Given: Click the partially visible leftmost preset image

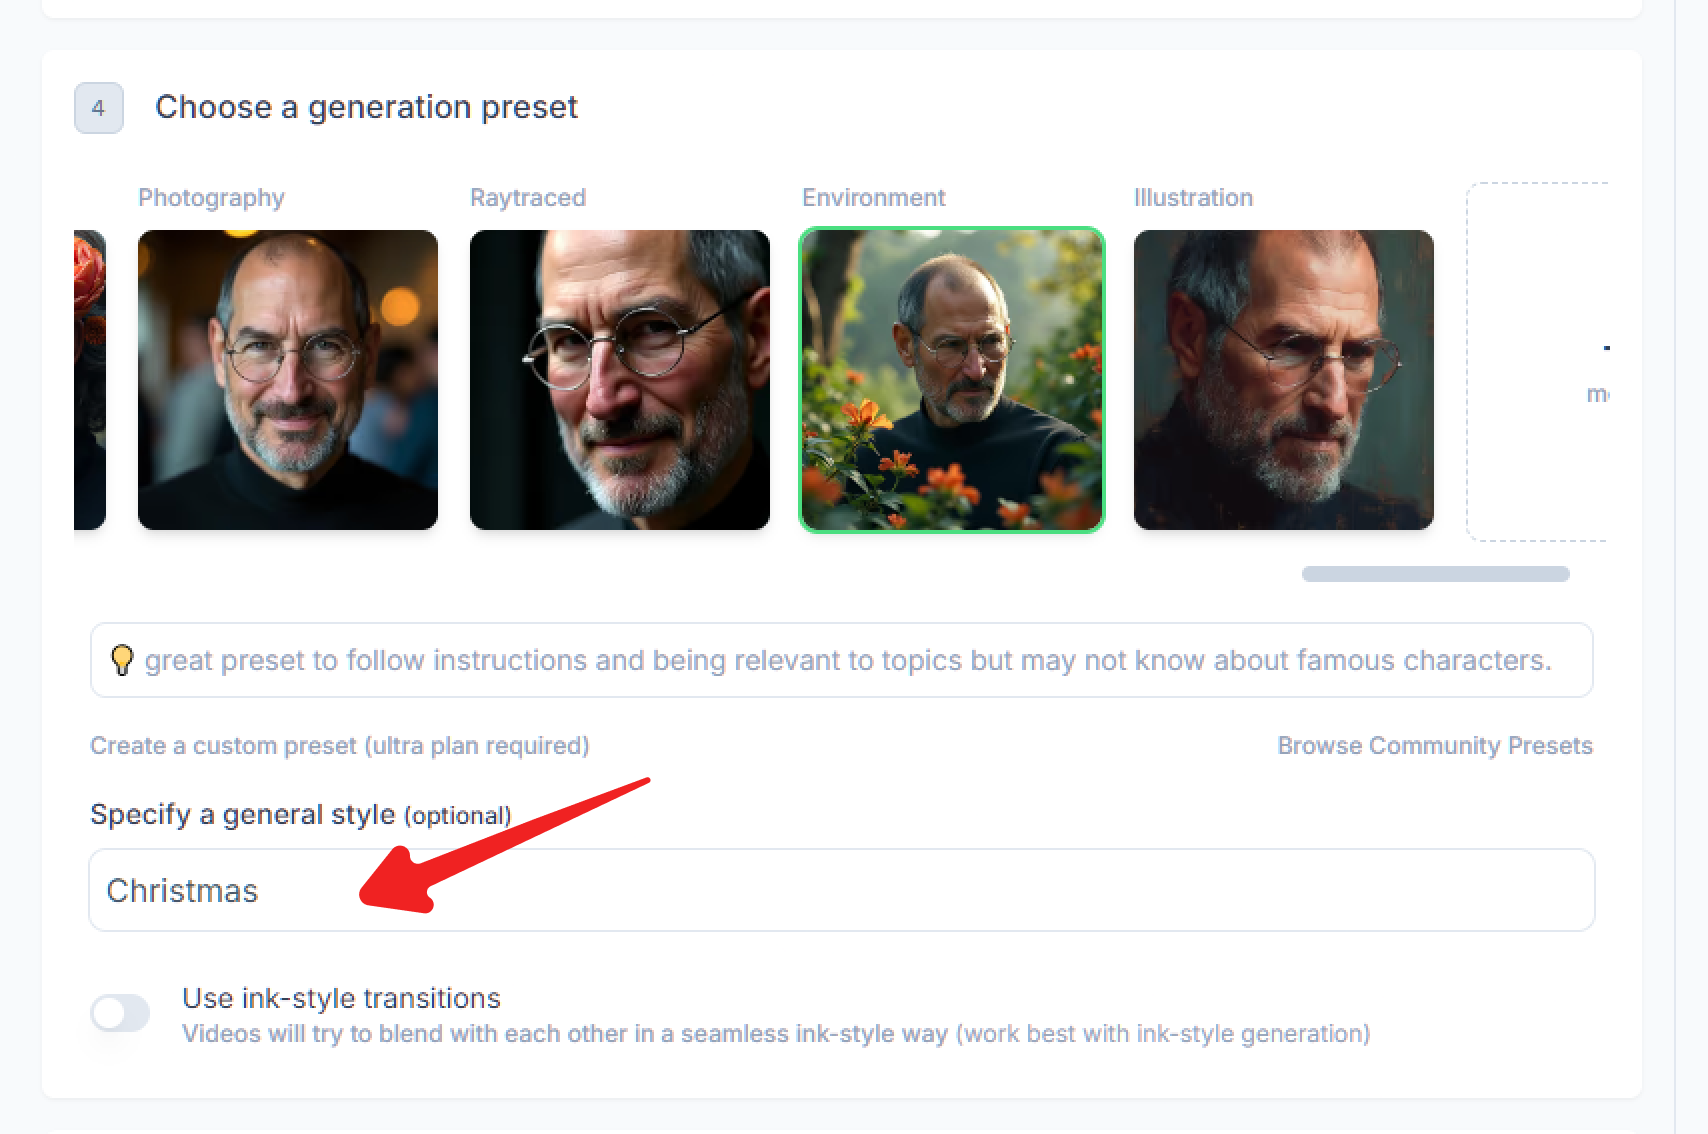Looking at the screenshot, I should [x=90, y=380].
